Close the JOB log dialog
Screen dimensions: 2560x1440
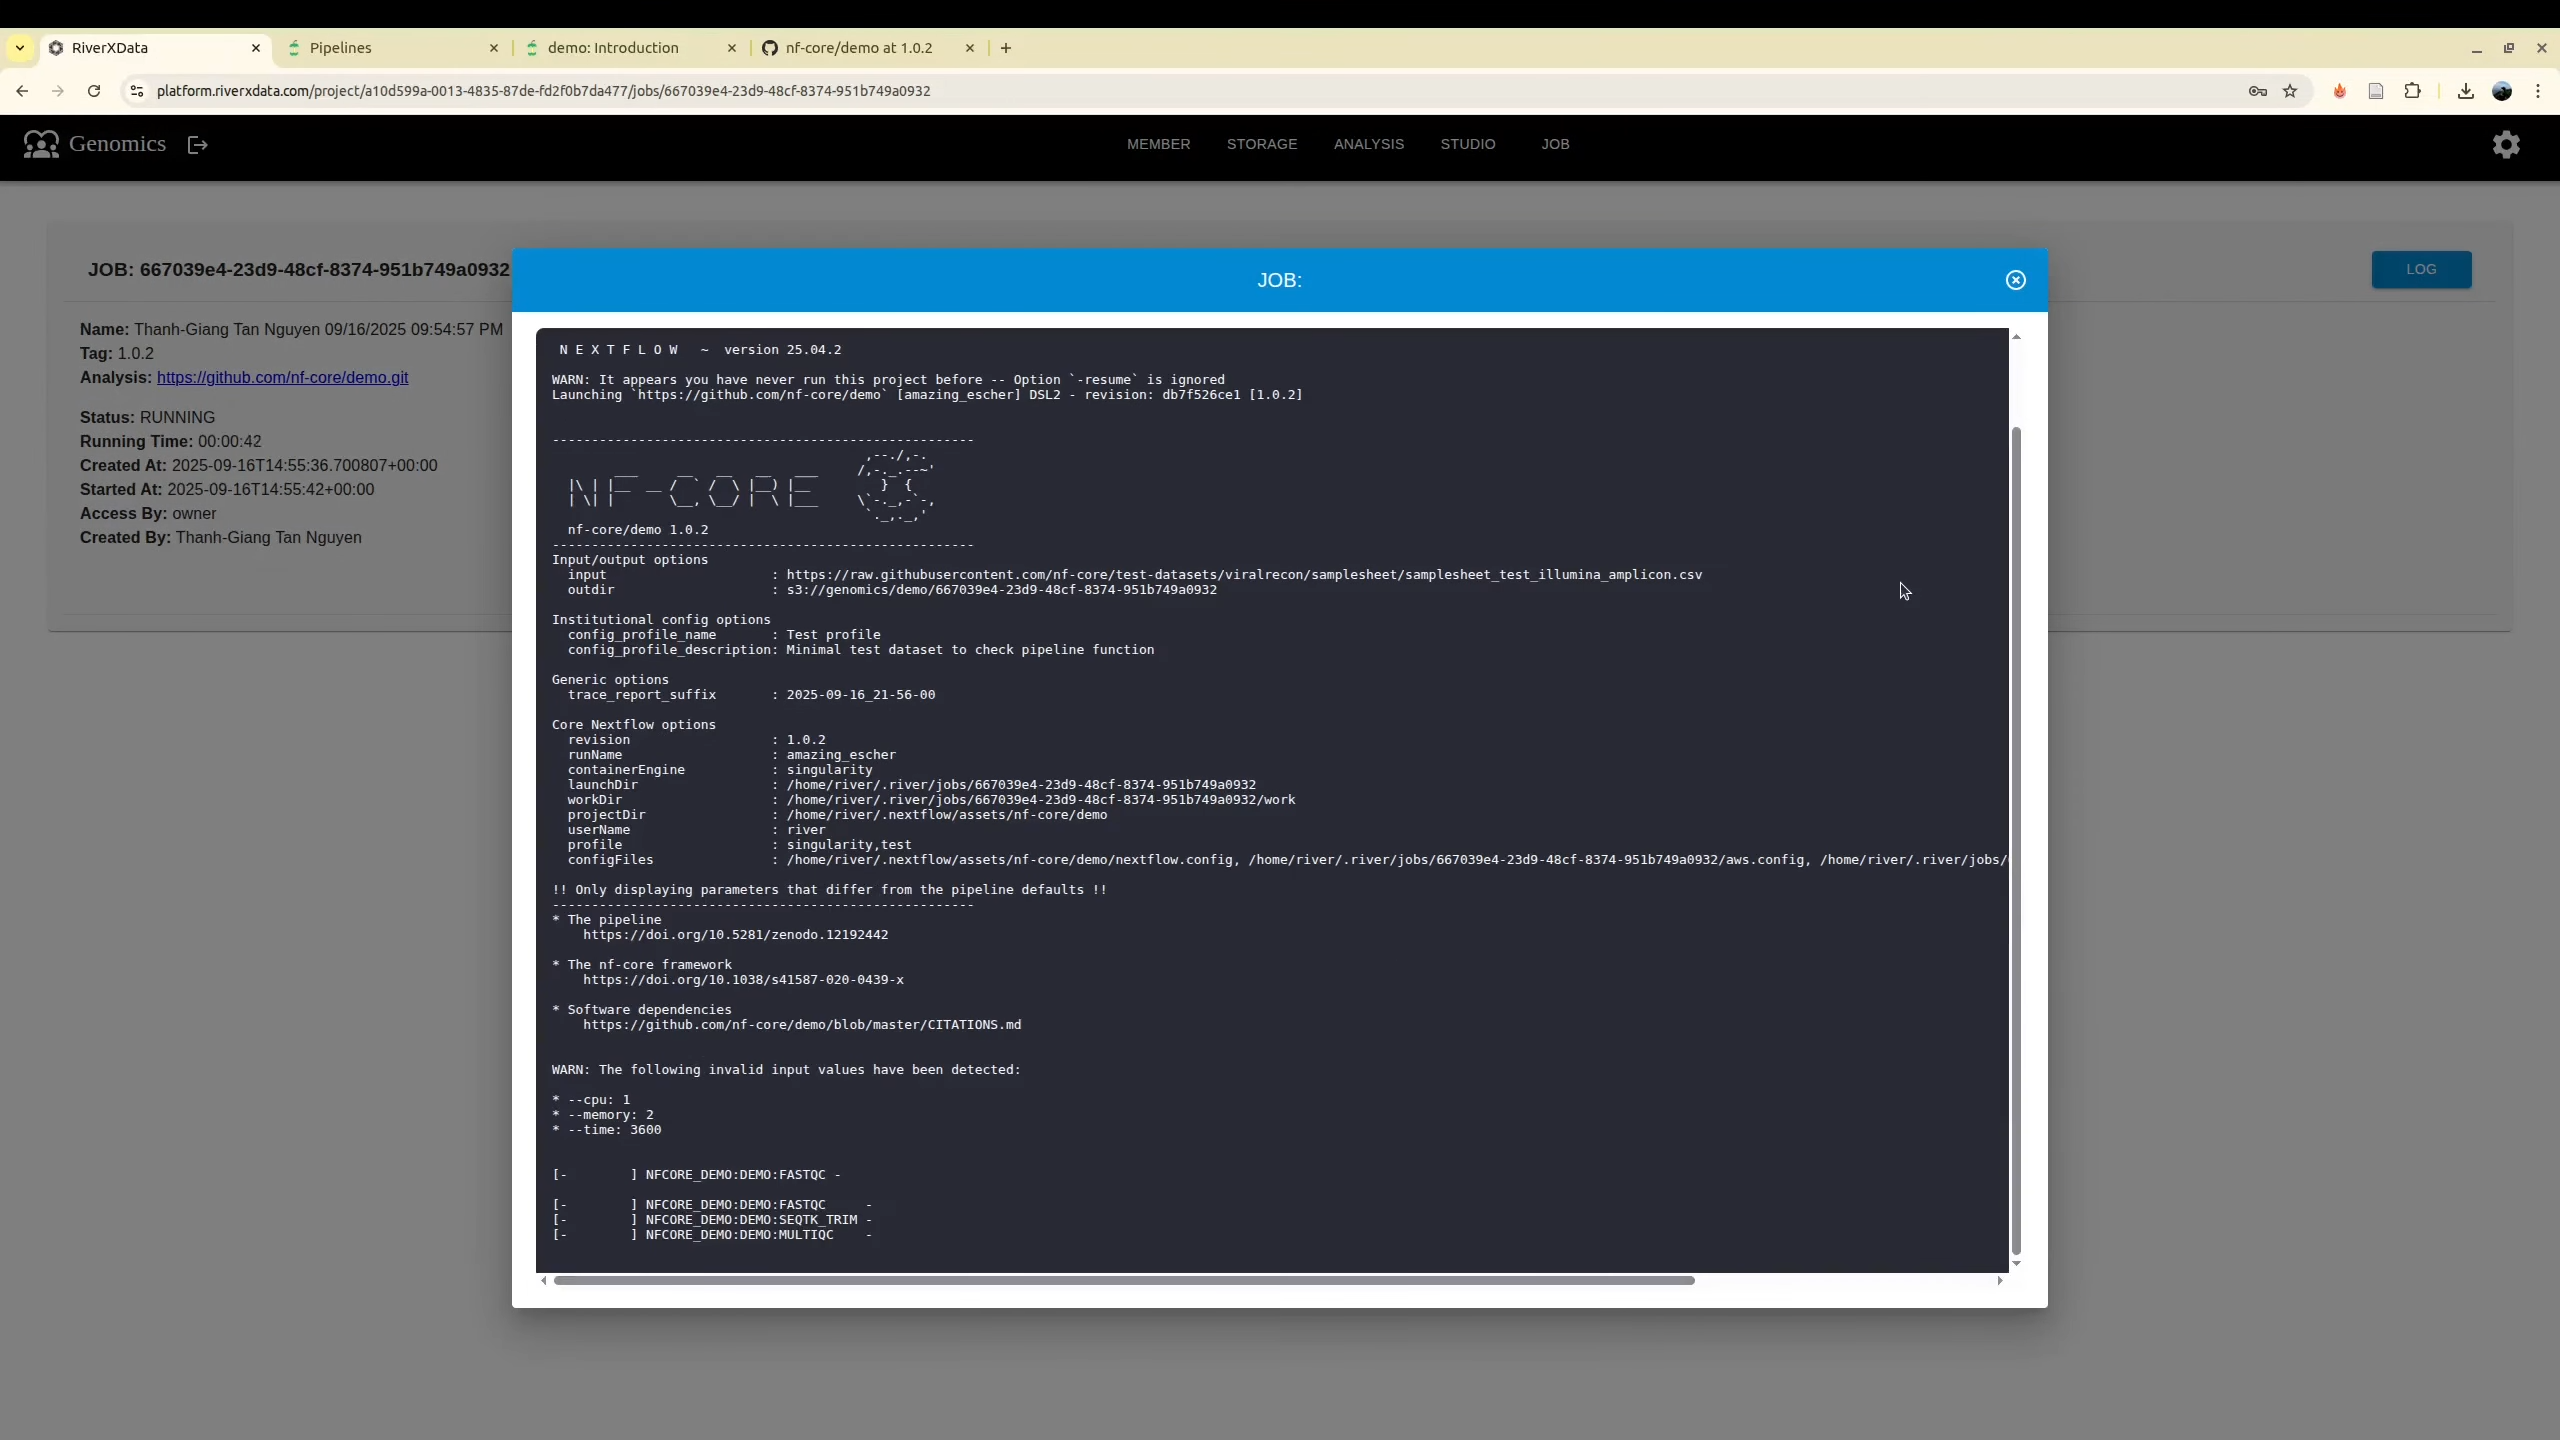point(2015,280)
